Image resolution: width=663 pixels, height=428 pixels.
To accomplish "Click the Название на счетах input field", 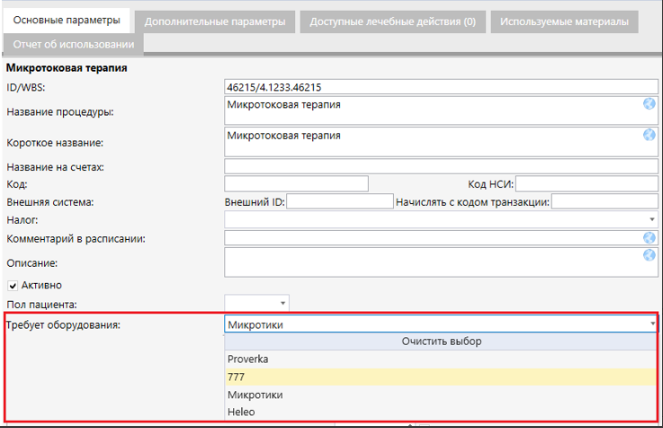I will (440, 166).
